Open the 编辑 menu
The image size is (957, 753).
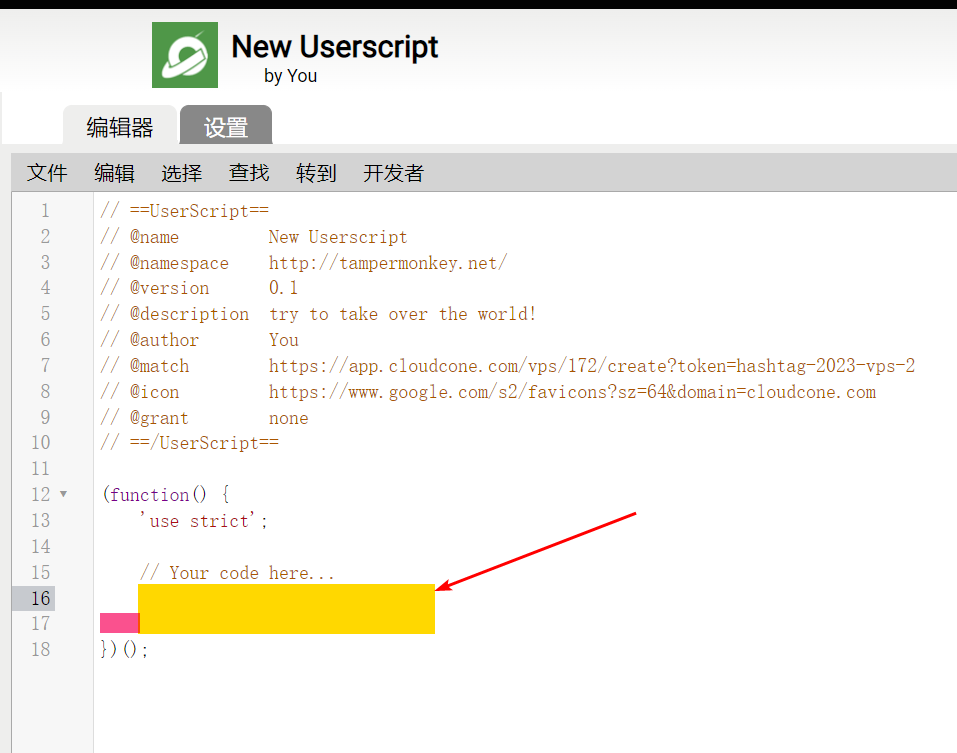click(x=114, y=173)
